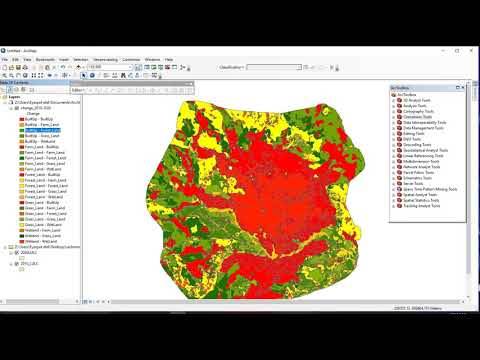Click the ArcToolbox root node

(x=404, y=95)
